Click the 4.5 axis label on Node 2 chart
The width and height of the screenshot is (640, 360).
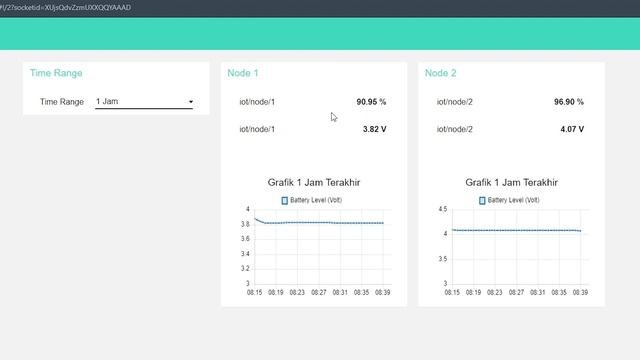[442, 209]
